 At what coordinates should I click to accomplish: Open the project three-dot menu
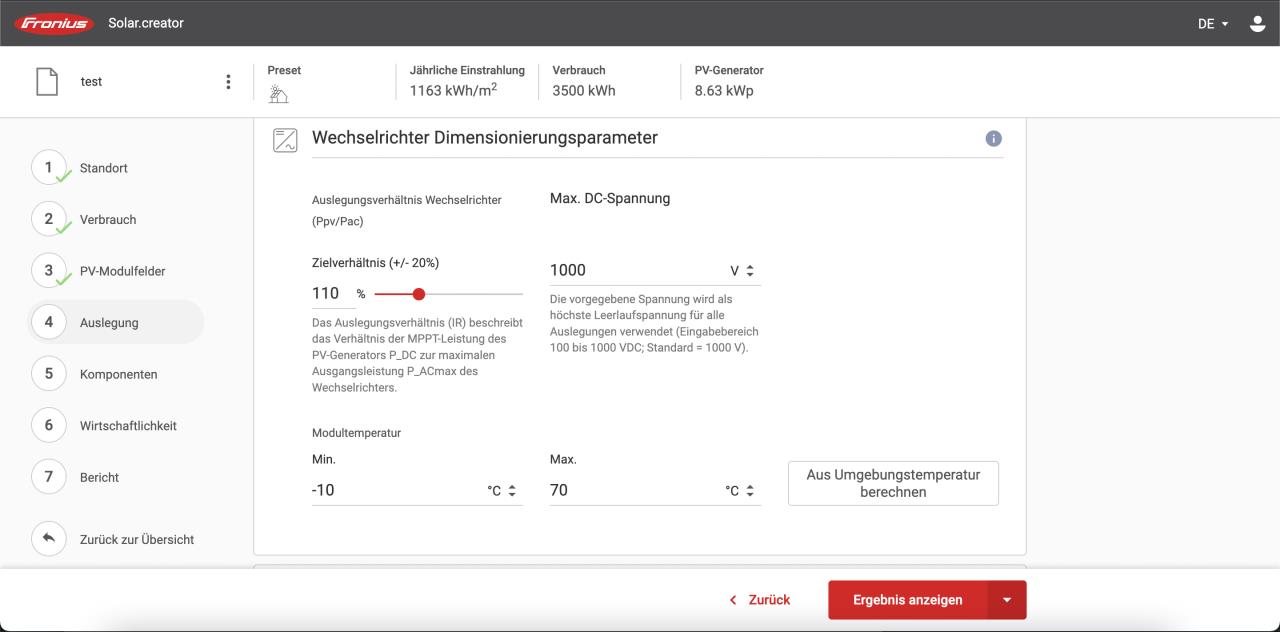228,82
